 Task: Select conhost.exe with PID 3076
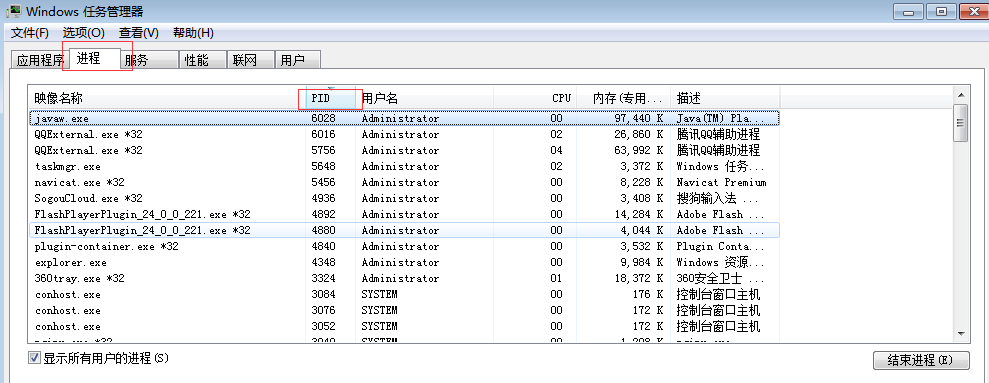coord(404,310)
